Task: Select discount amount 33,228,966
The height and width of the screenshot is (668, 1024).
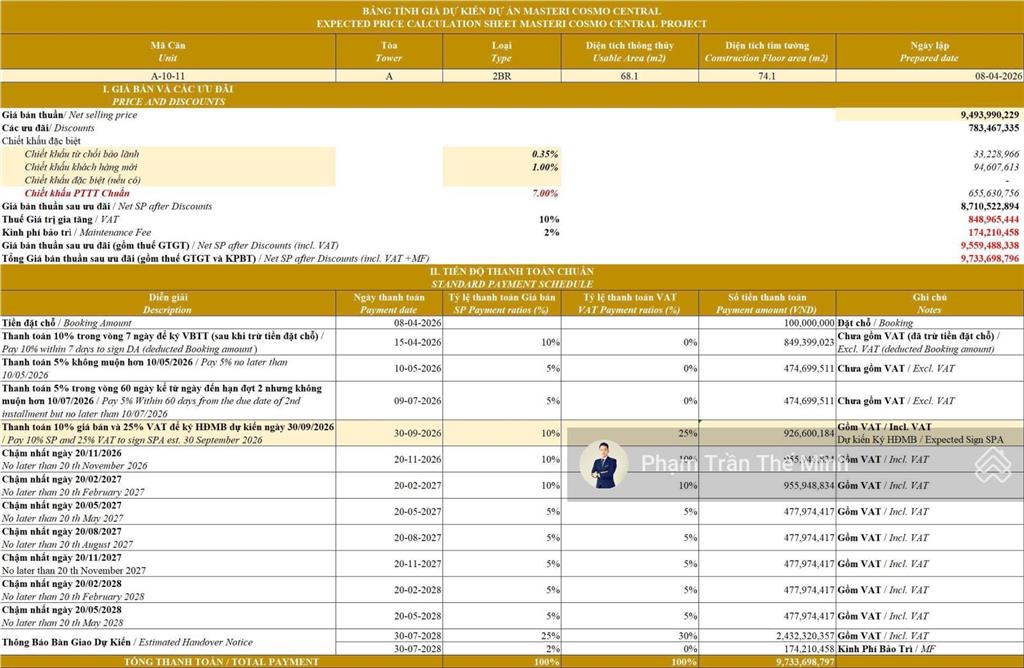Action: point(996,154)
